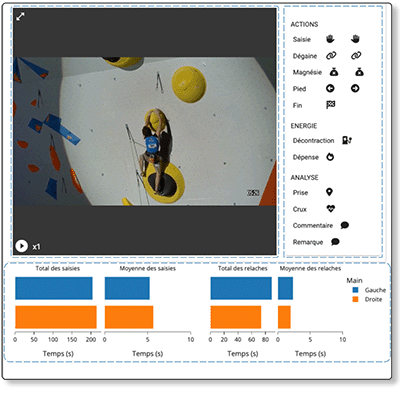Add a Commentaire speech bubble
This screenshot has height=400, width=400.
coord(345,225)
